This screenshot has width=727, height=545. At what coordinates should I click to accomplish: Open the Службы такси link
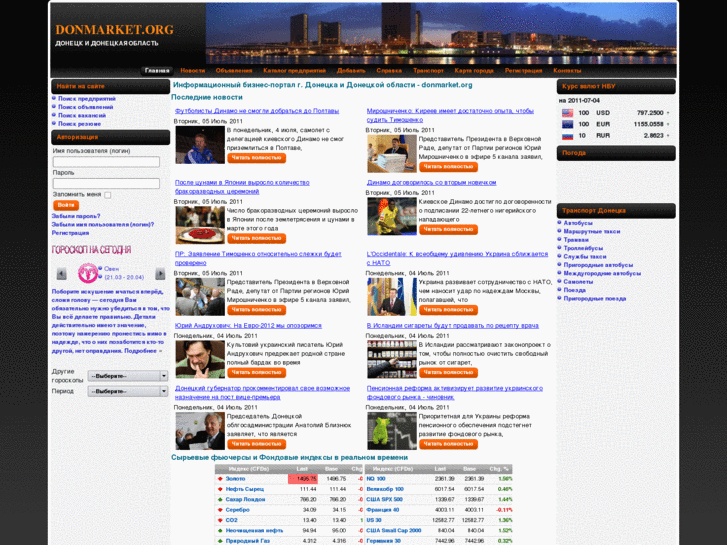(585, 256)
